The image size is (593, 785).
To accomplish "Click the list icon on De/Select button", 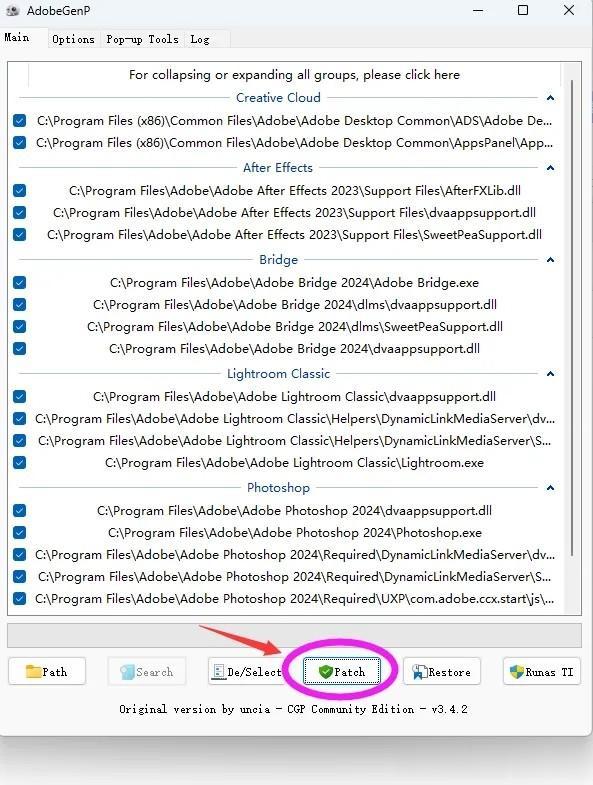I will 218,672.
